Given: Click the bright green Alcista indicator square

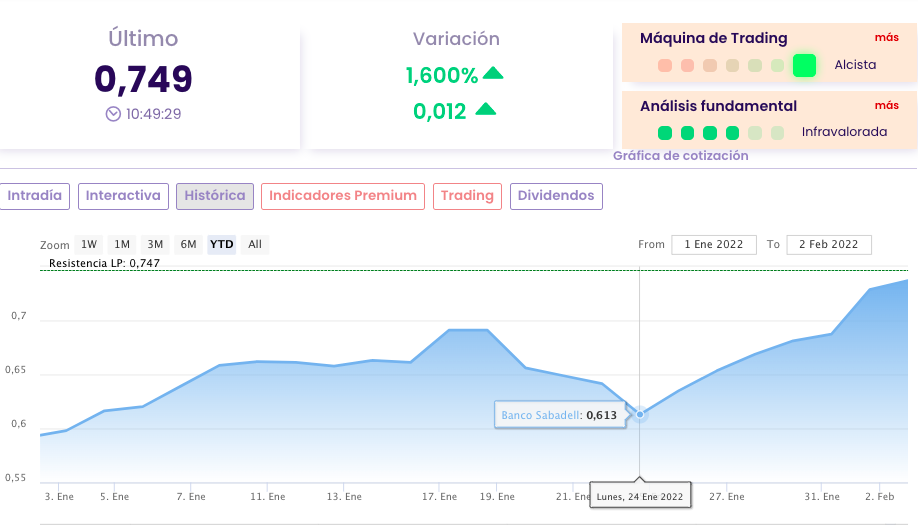Looking at the screenshot, I should coord(804,66).
